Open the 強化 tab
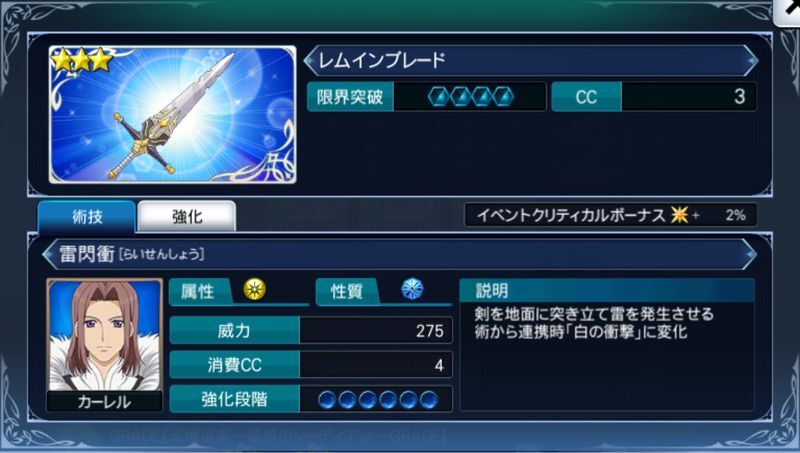Viewport: 800px width, 453px height. point(187,216)
